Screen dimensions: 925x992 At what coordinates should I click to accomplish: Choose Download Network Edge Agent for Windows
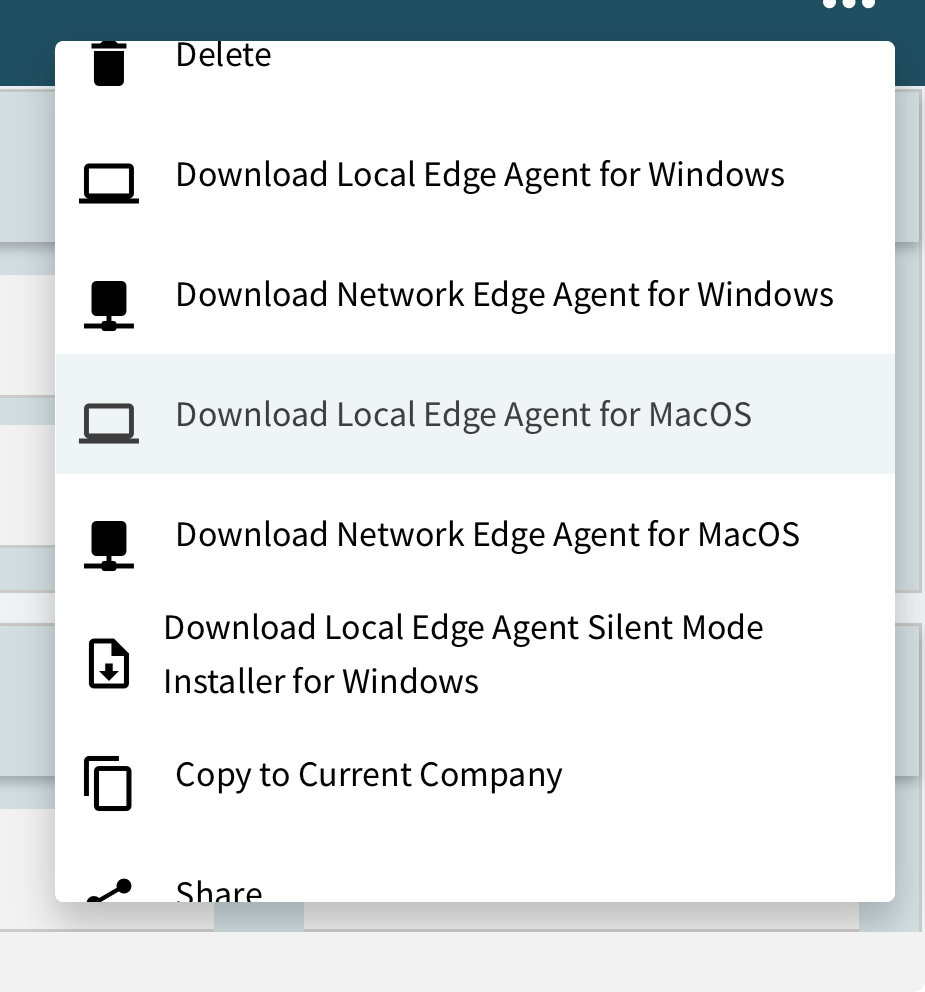(504, 295)
